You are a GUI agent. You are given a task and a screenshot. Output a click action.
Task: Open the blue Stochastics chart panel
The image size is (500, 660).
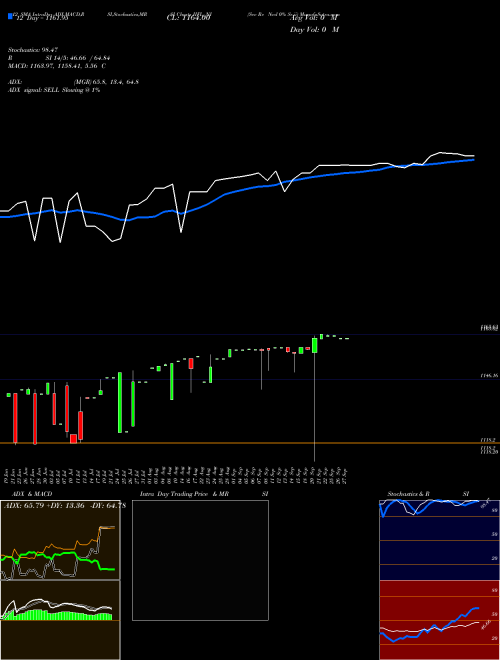click(x=439, y=540)
